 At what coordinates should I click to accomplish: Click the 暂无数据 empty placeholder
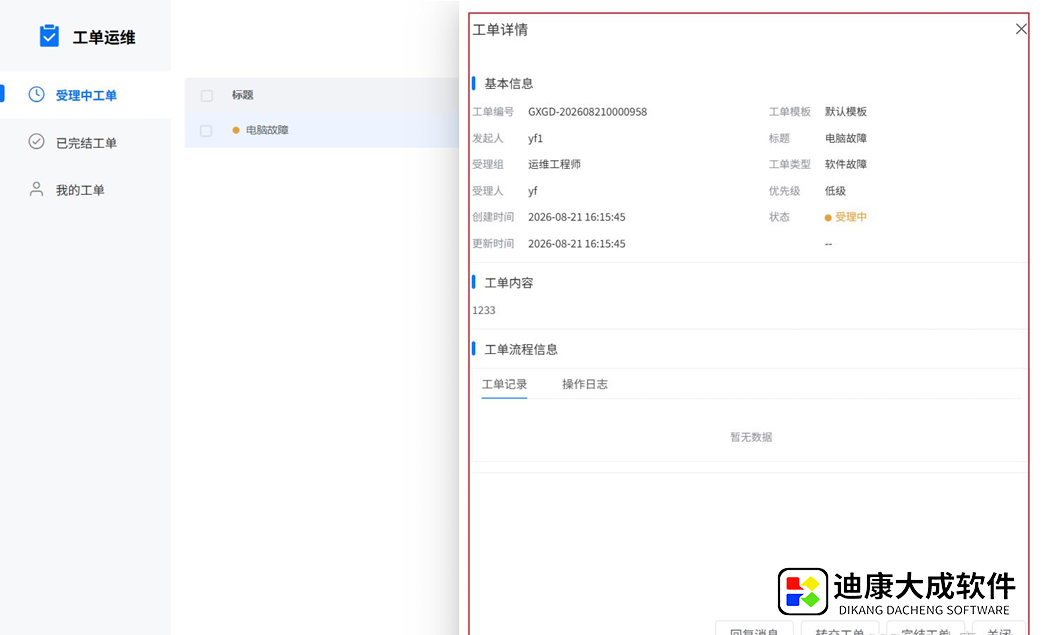751,437
